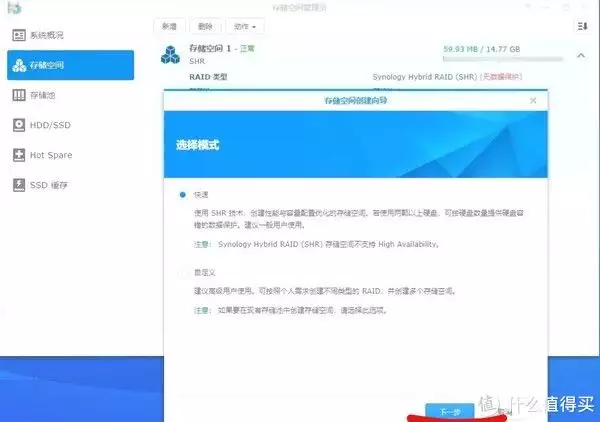Click the 存储空间 1 volume cubes icon
This screenshot has height=422, width=600.
[x=170, y=55]
